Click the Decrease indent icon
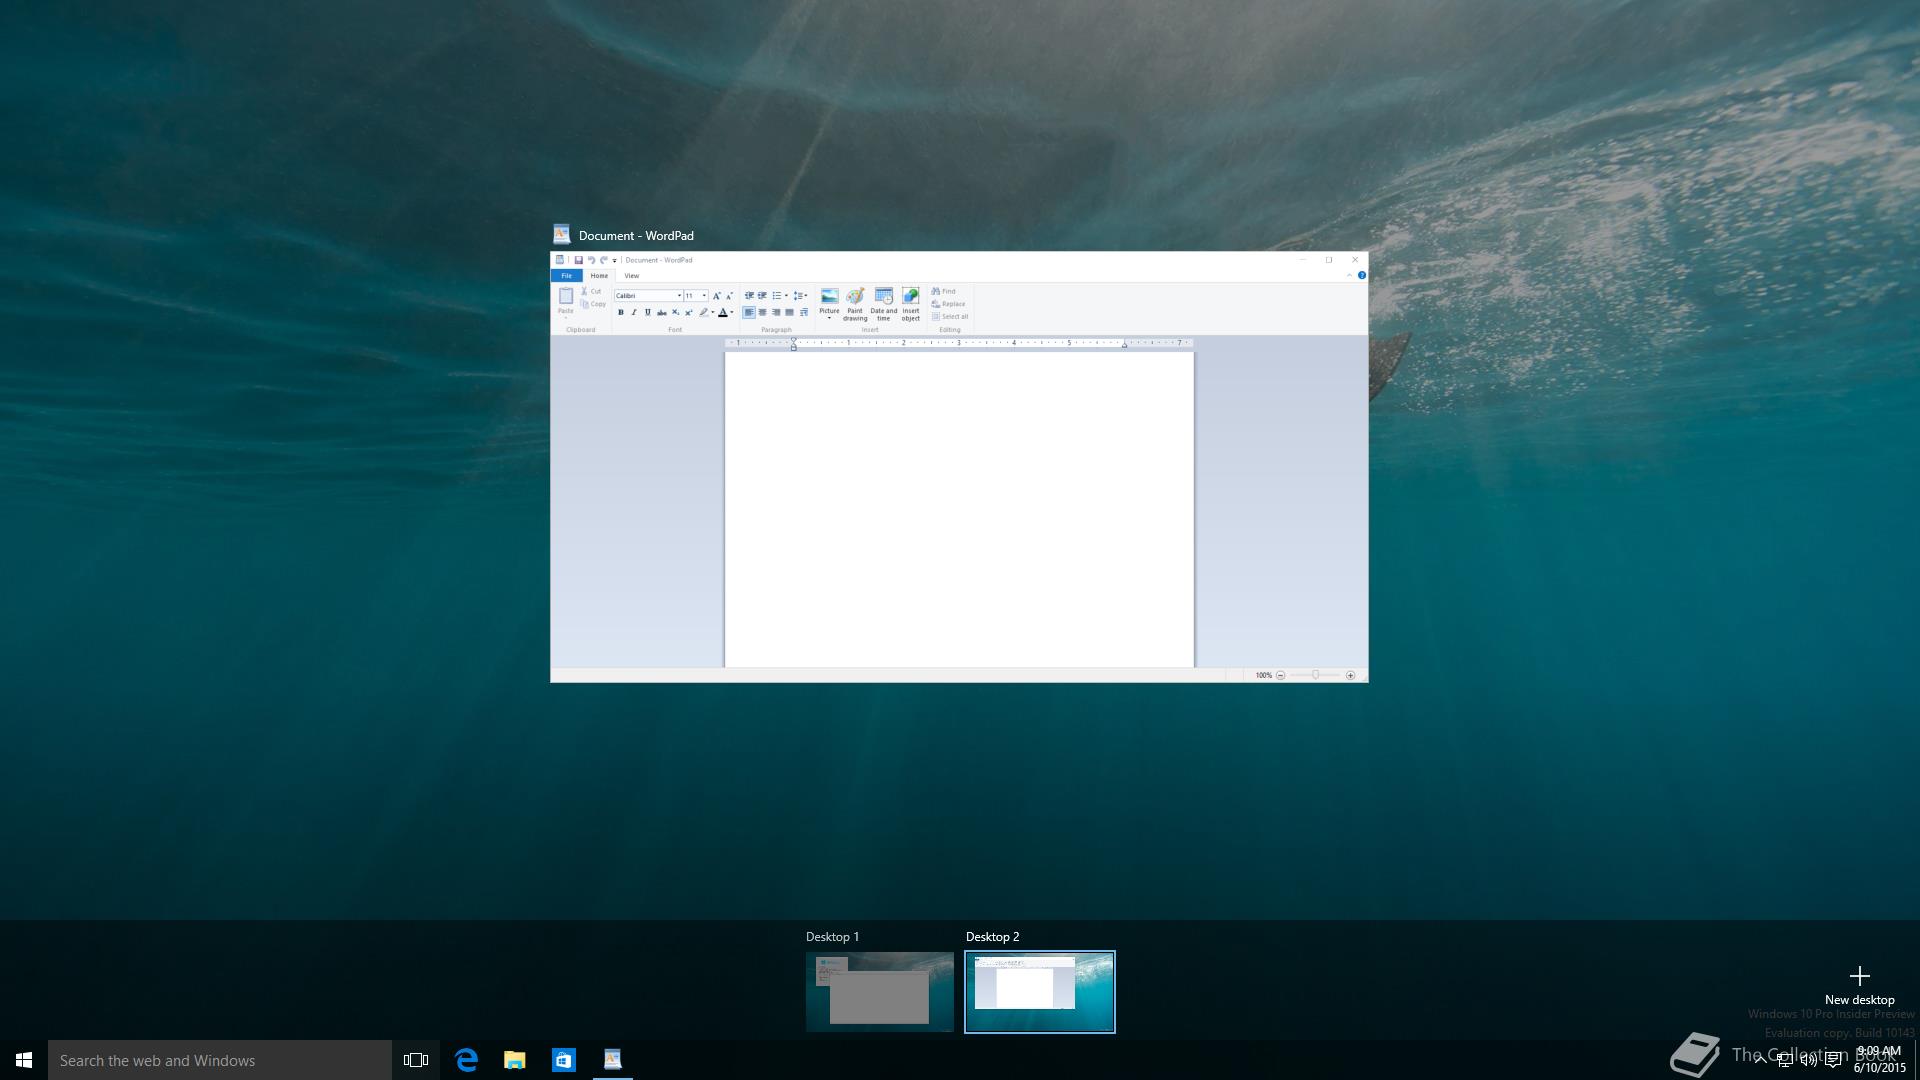The height and width of the screenshot is (1080, 1920). (749, 296)
